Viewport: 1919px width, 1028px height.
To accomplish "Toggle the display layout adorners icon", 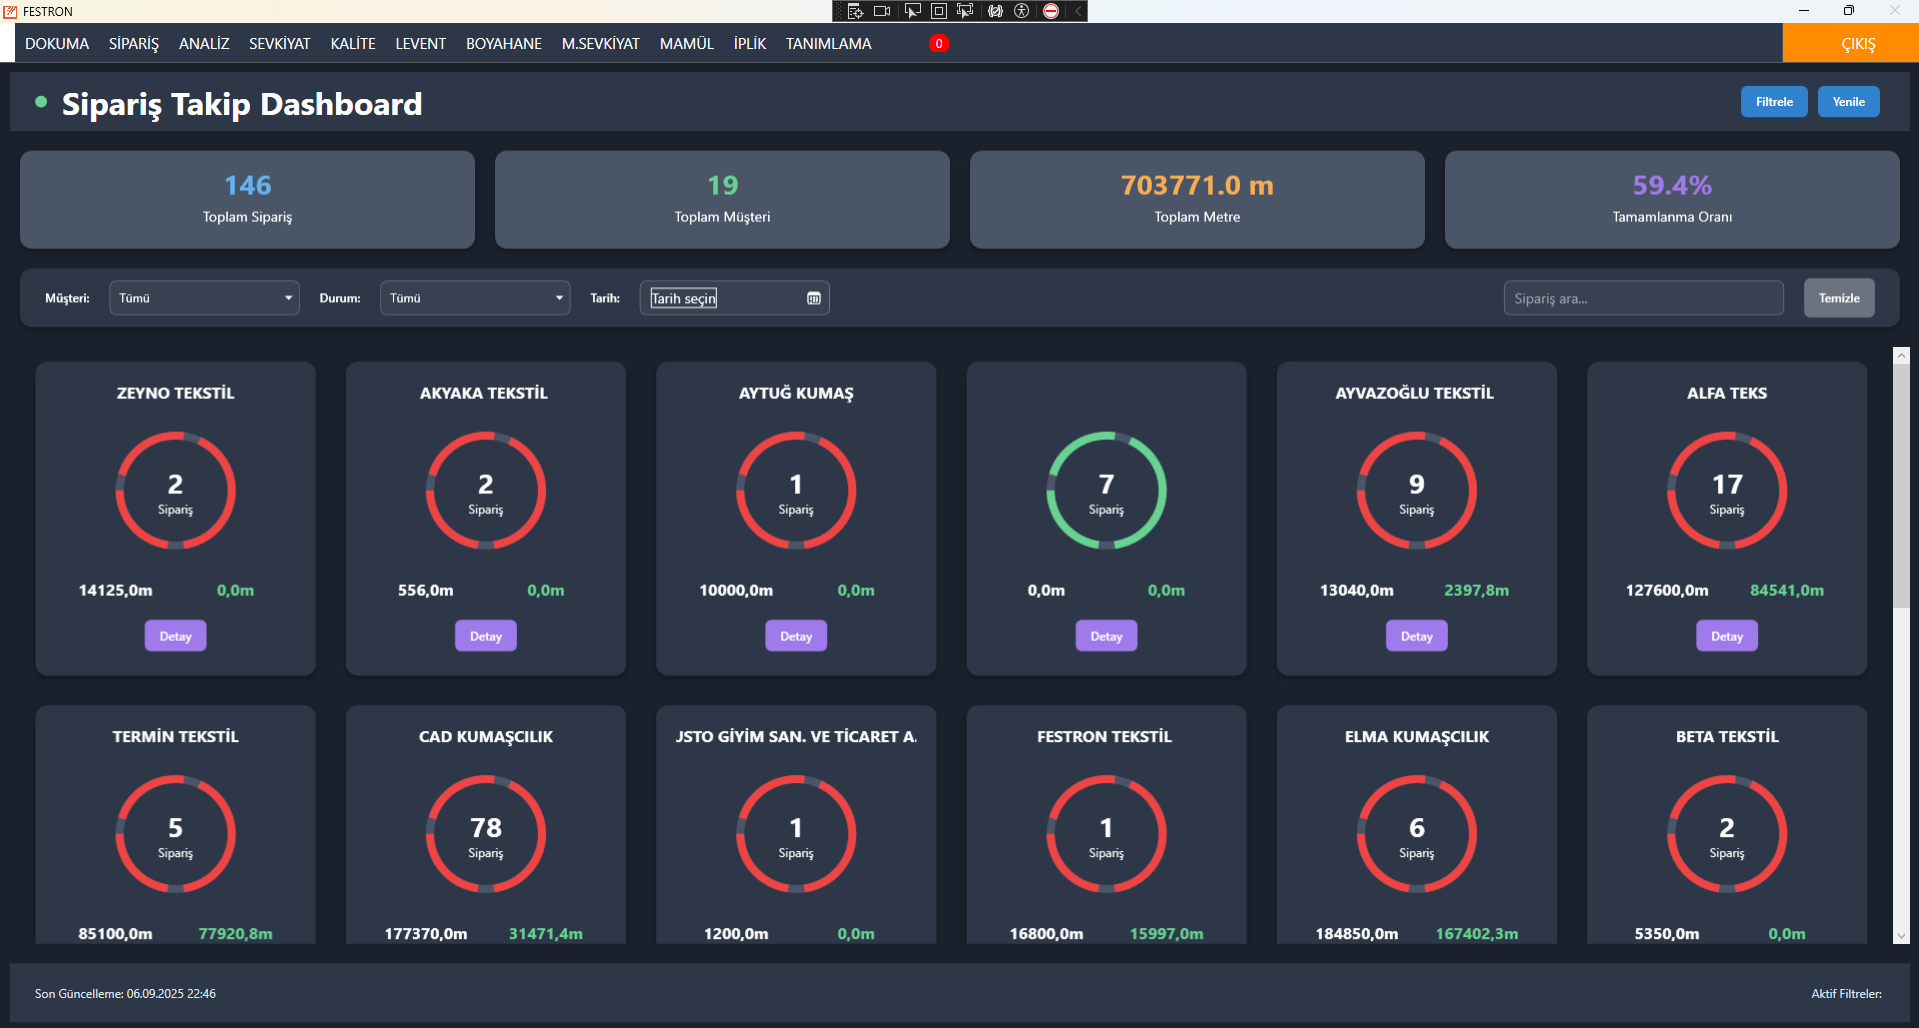I will point(939,11).
